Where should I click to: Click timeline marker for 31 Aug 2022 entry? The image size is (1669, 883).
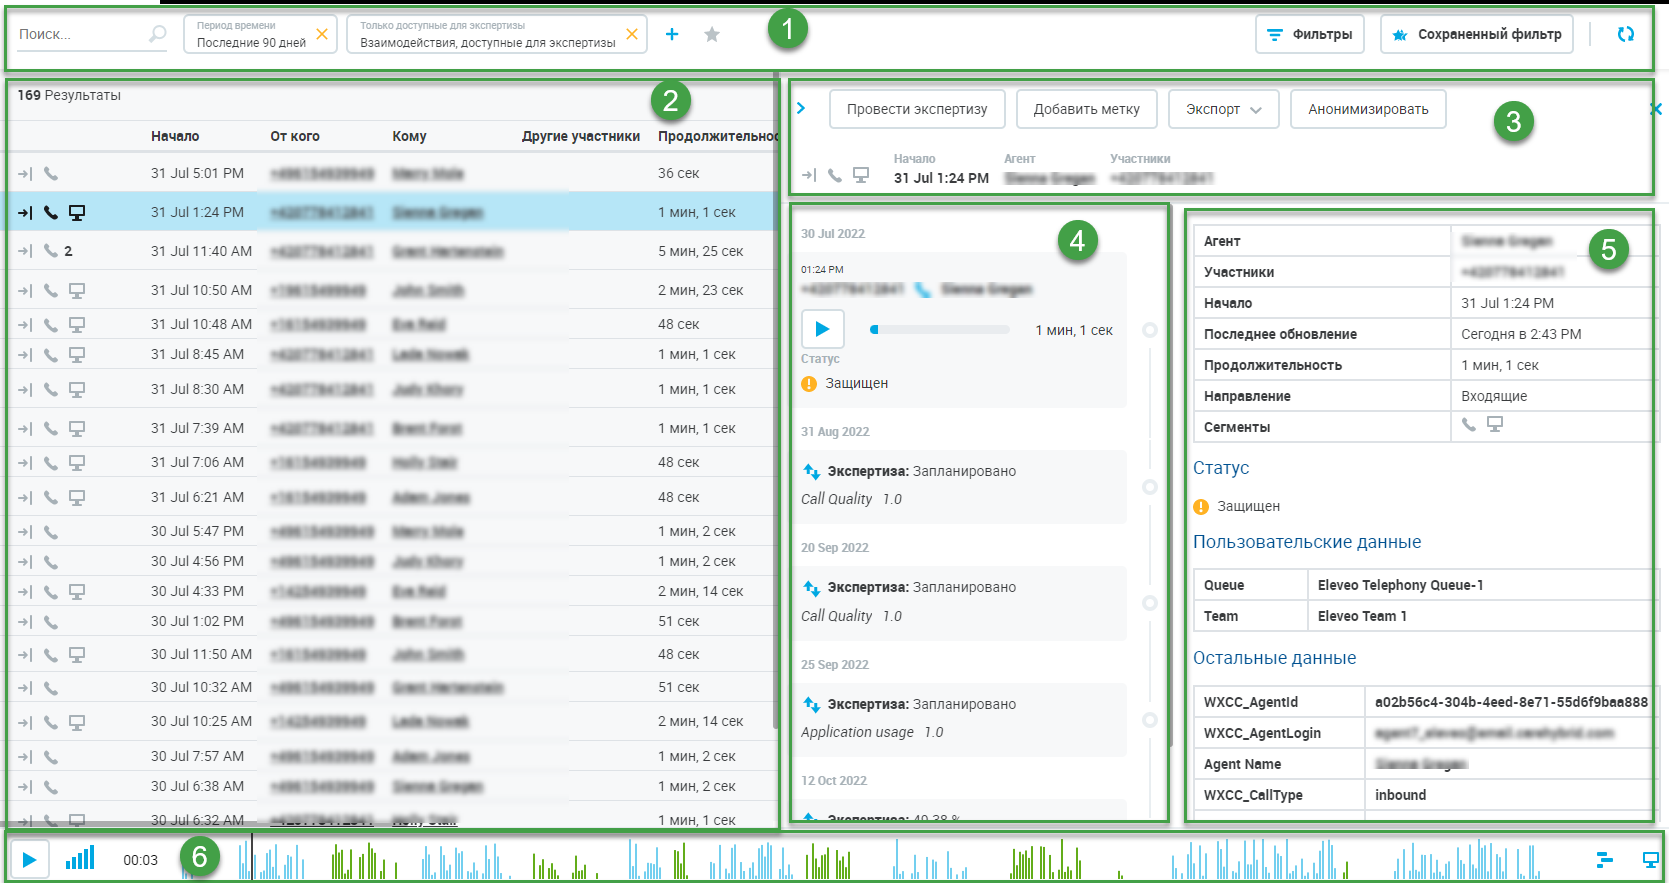[x=1150, y=487]
